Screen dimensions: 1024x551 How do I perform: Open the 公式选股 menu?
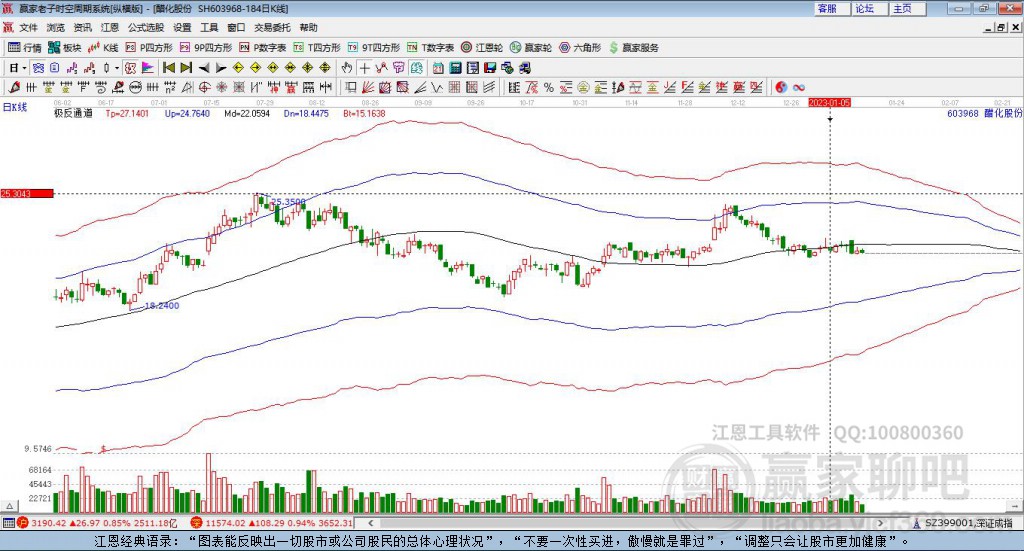pyautogui.click(x=146, y=27)
